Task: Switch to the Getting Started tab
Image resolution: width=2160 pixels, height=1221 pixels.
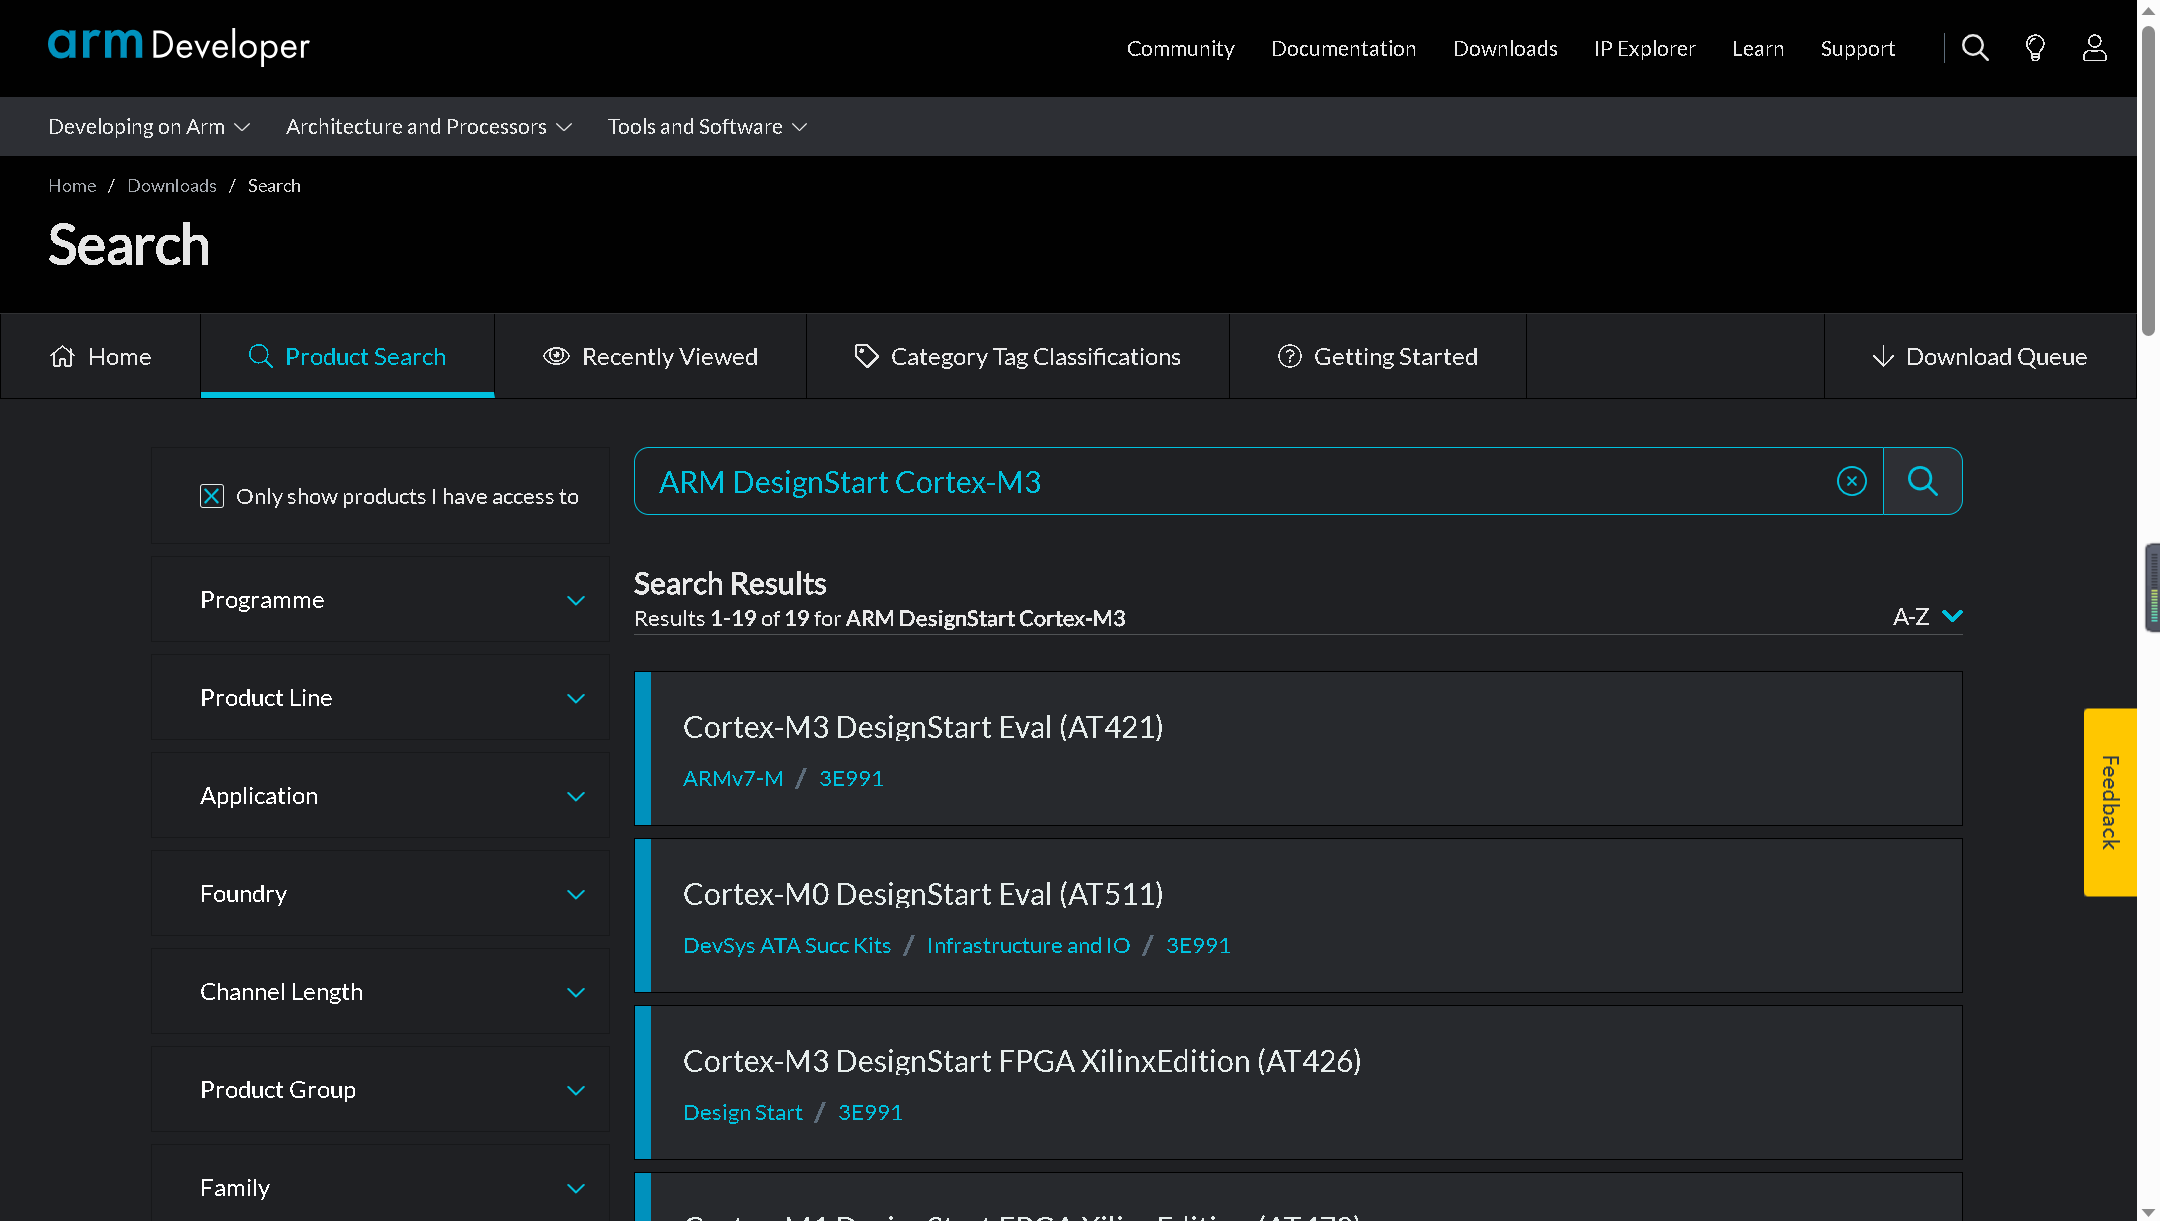Action: 1377,355
